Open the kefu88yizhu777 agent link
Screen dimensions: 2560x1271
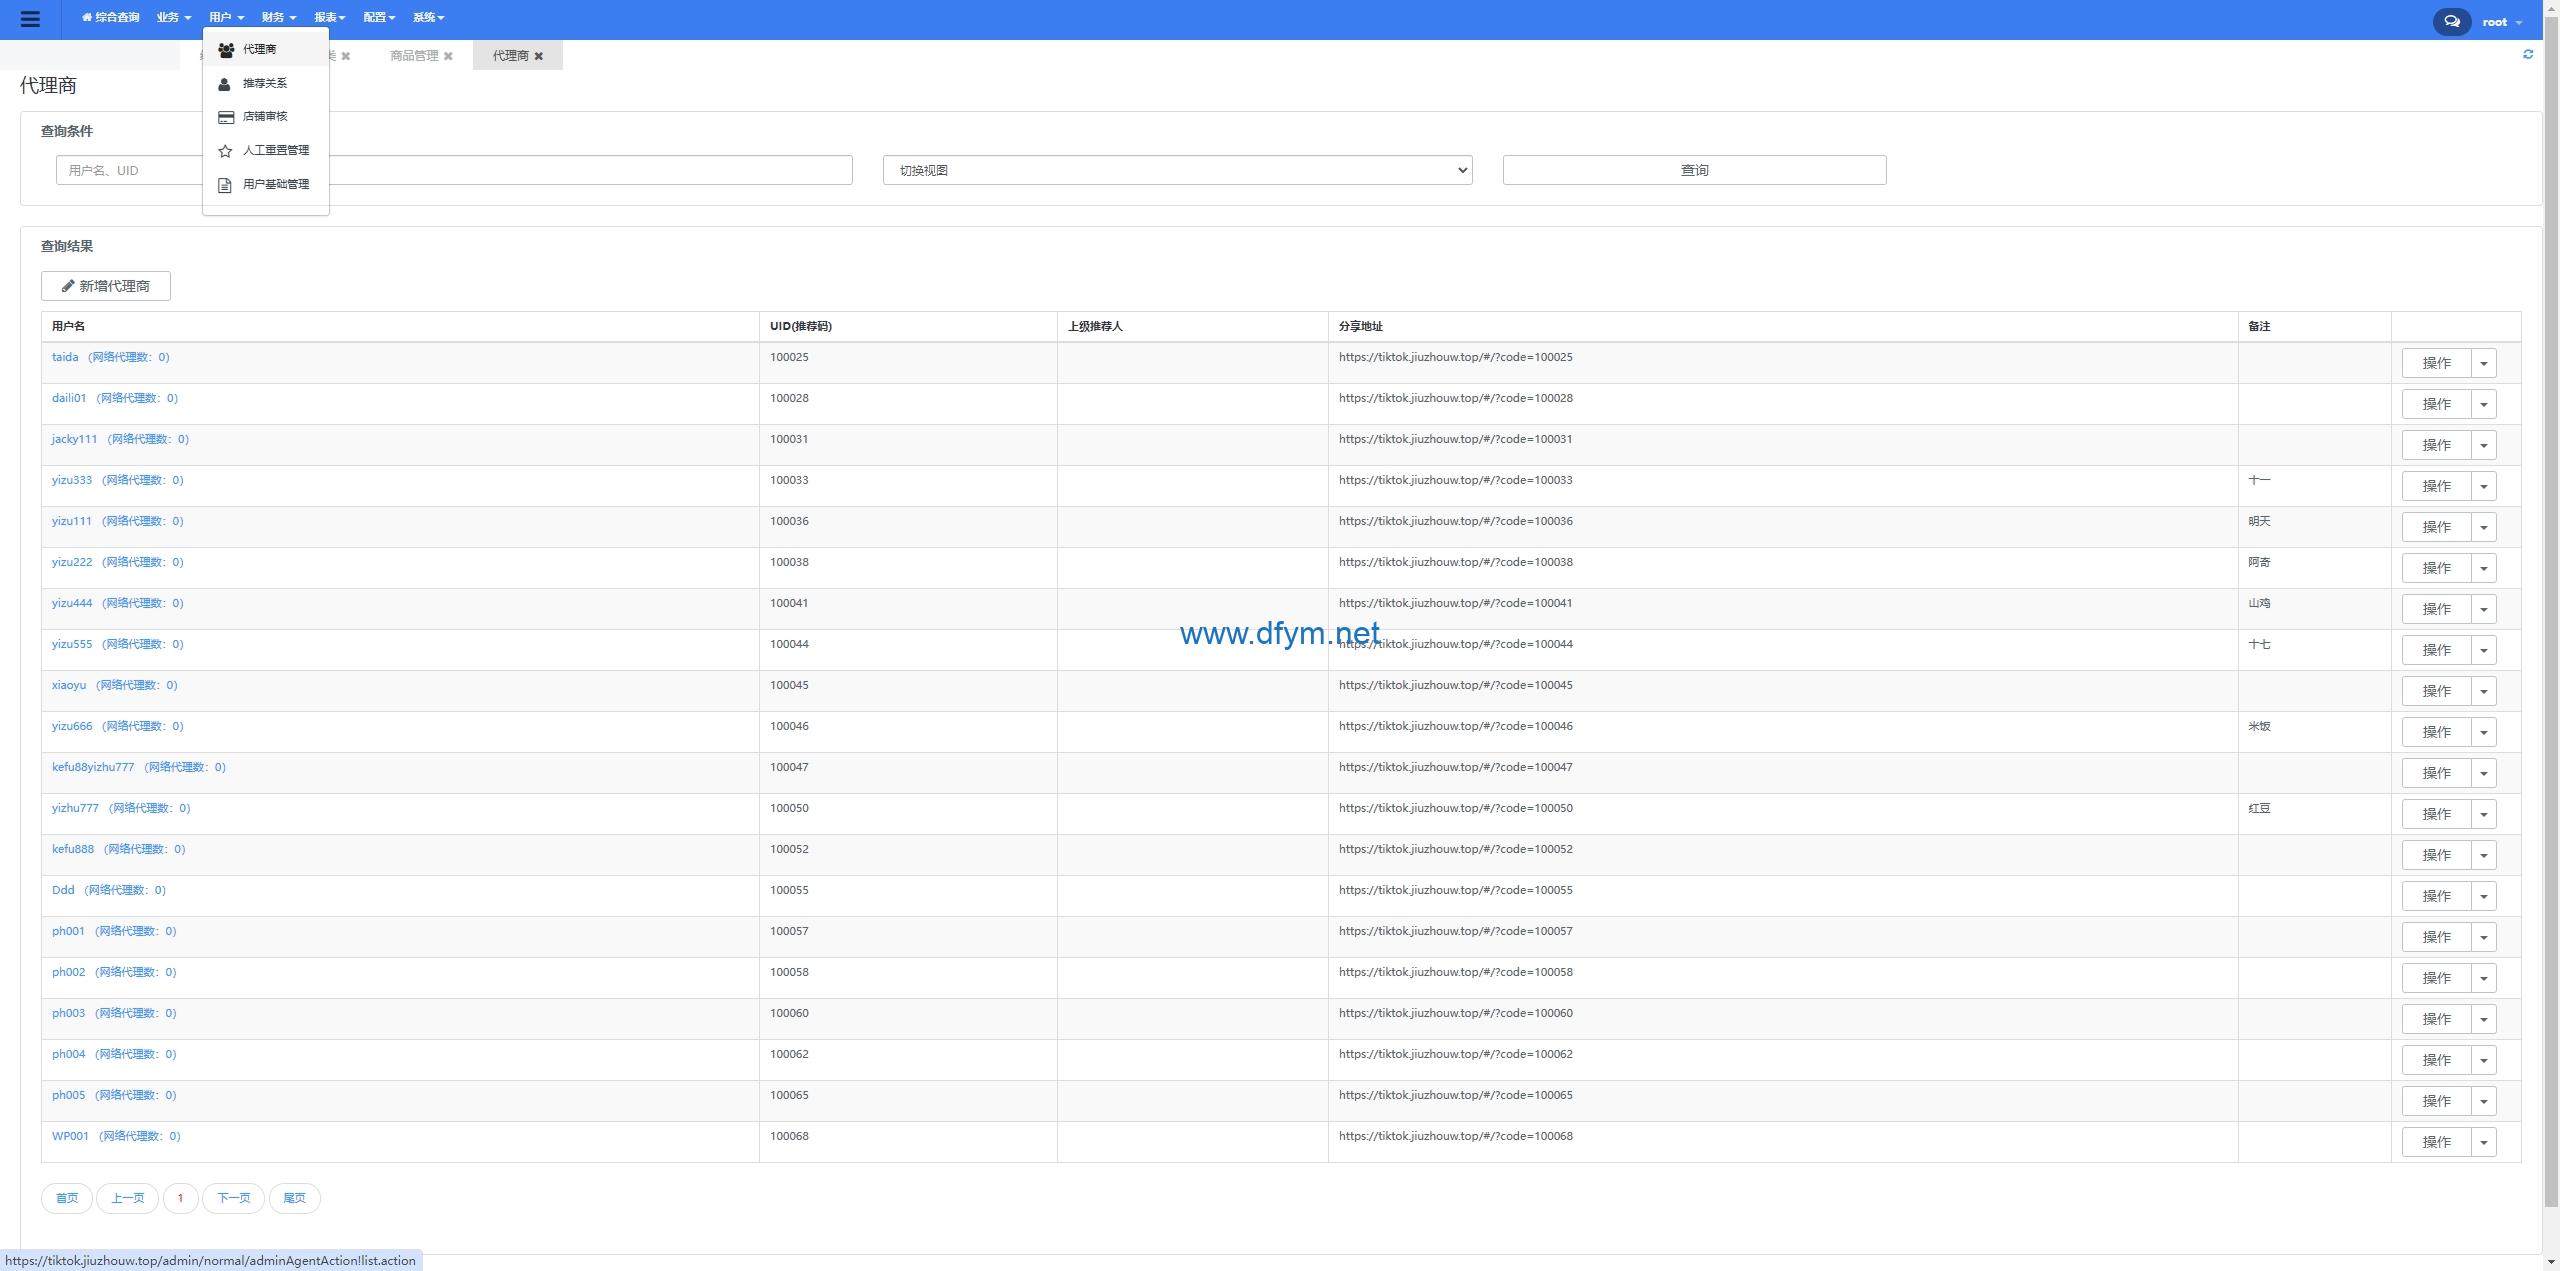click(x=138, y=767)
